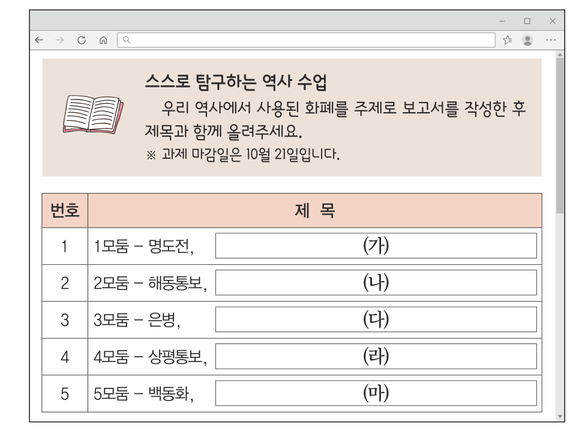Add page to favorites with star icon
The width and height of the screenshot is (576, 431).
(507, 40)
